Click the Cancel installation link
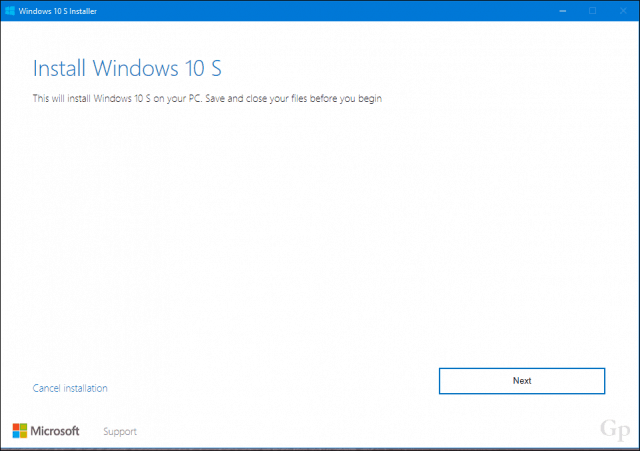 click(x=70, y=388)
